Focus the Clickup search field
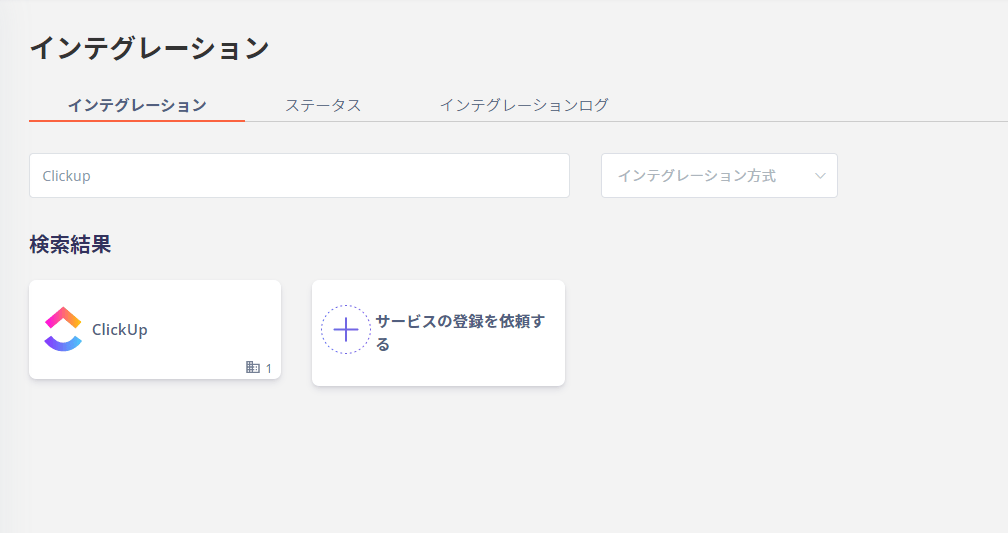The height and width of the screenshot is (533, 1008). pyautogui.click(x=299, y=176)
